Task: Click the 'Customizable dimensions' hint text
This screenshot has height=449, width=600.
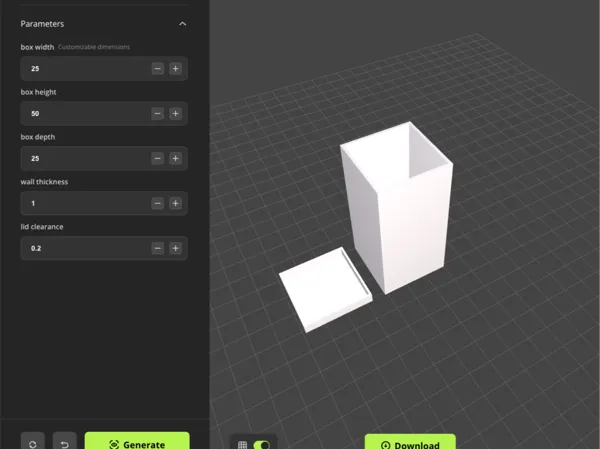Action: click(x=94, y=47)
